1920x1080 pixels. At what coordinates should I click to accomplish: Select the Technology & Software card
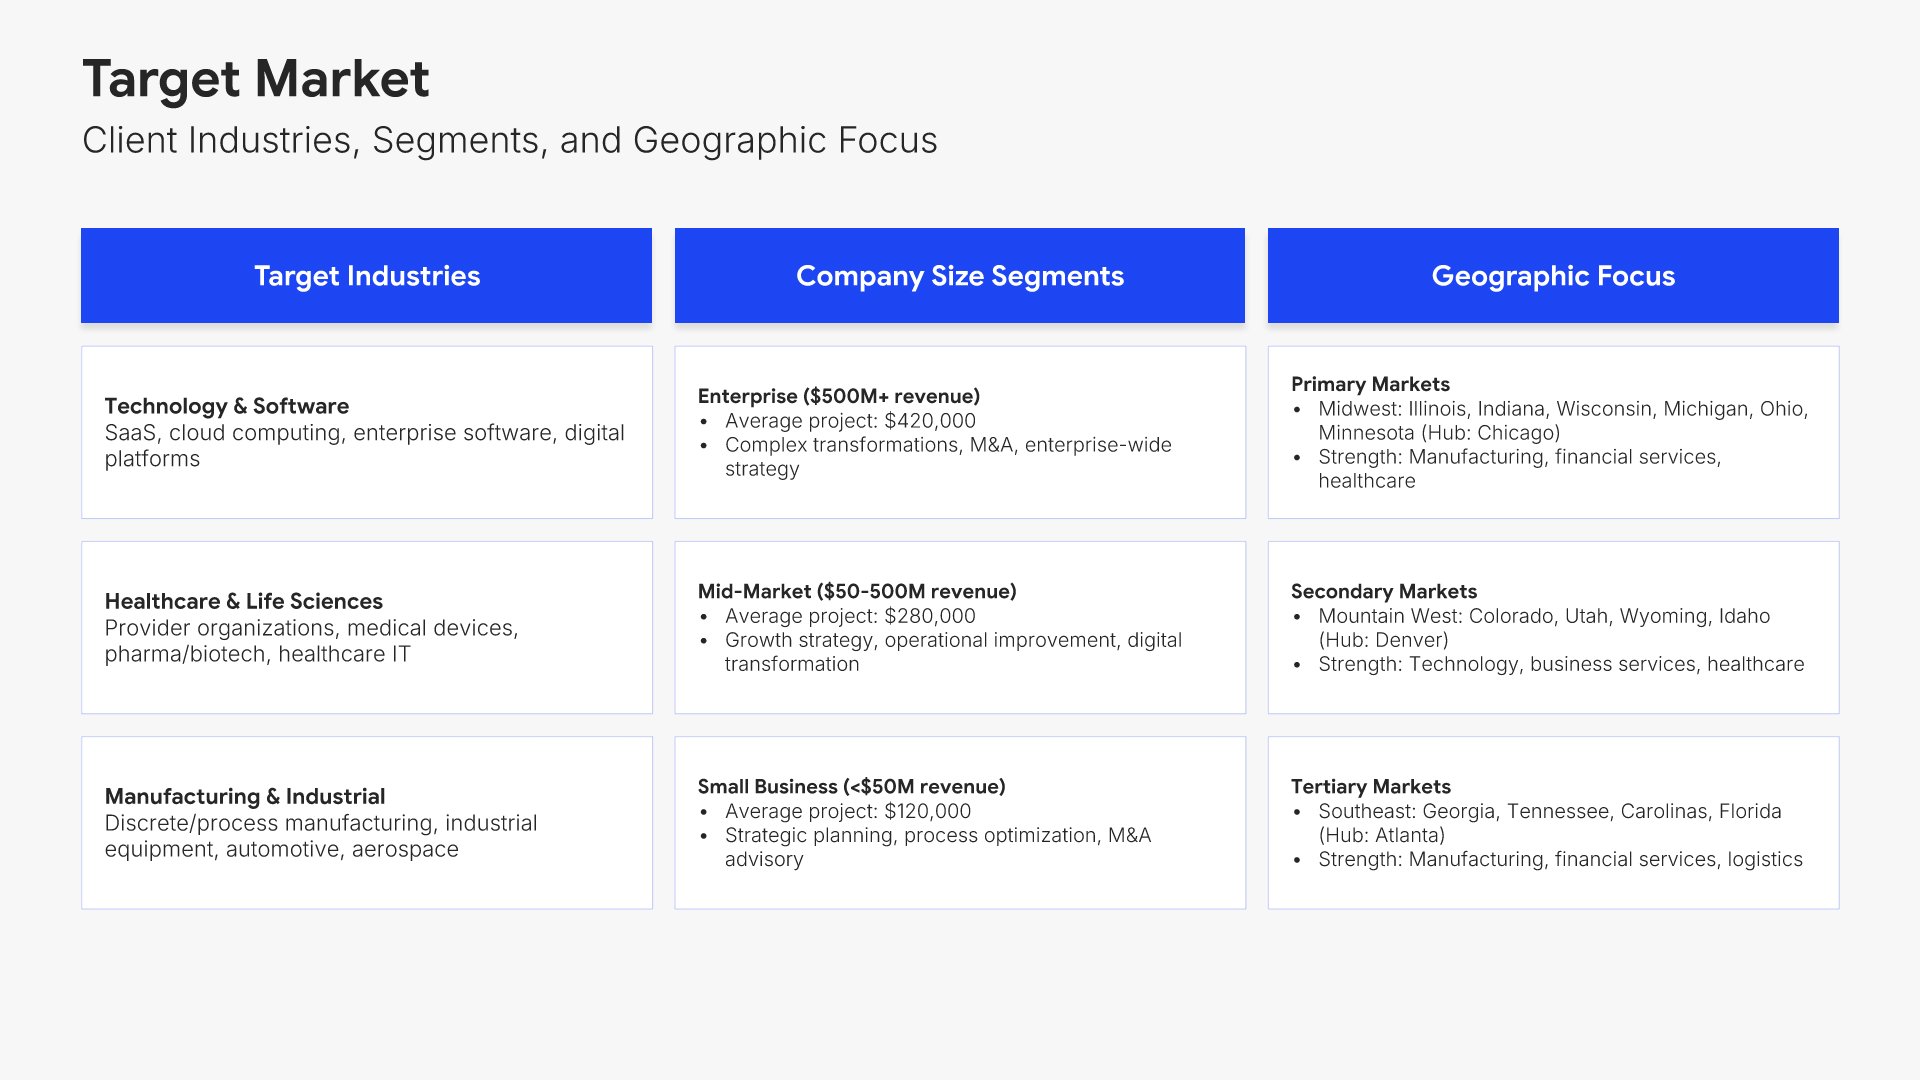pyautogui.click(x=366, y=432)
